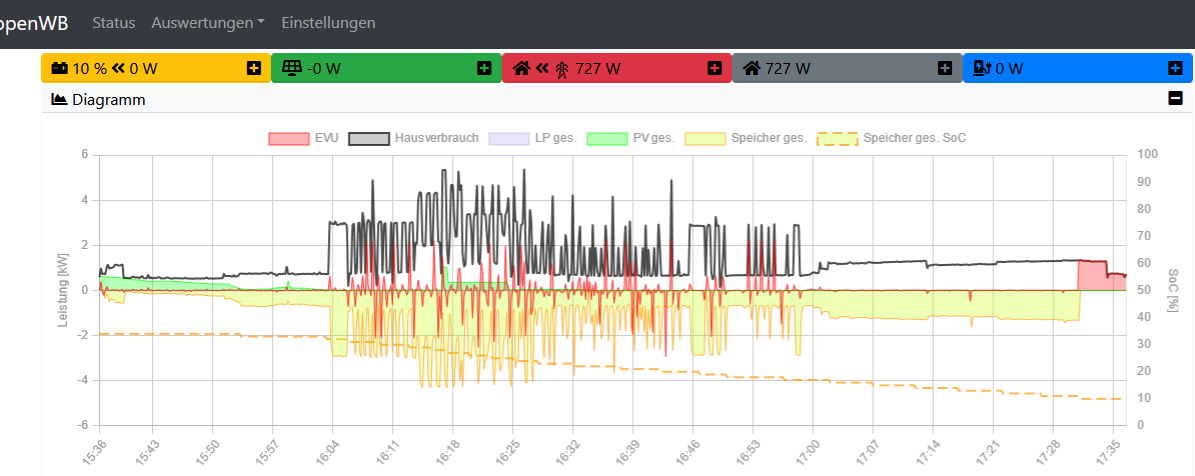Click the house icon in red grid card
Image resolution: width=1195 pixels, height=476 pixels.
(x=520, y=68)
